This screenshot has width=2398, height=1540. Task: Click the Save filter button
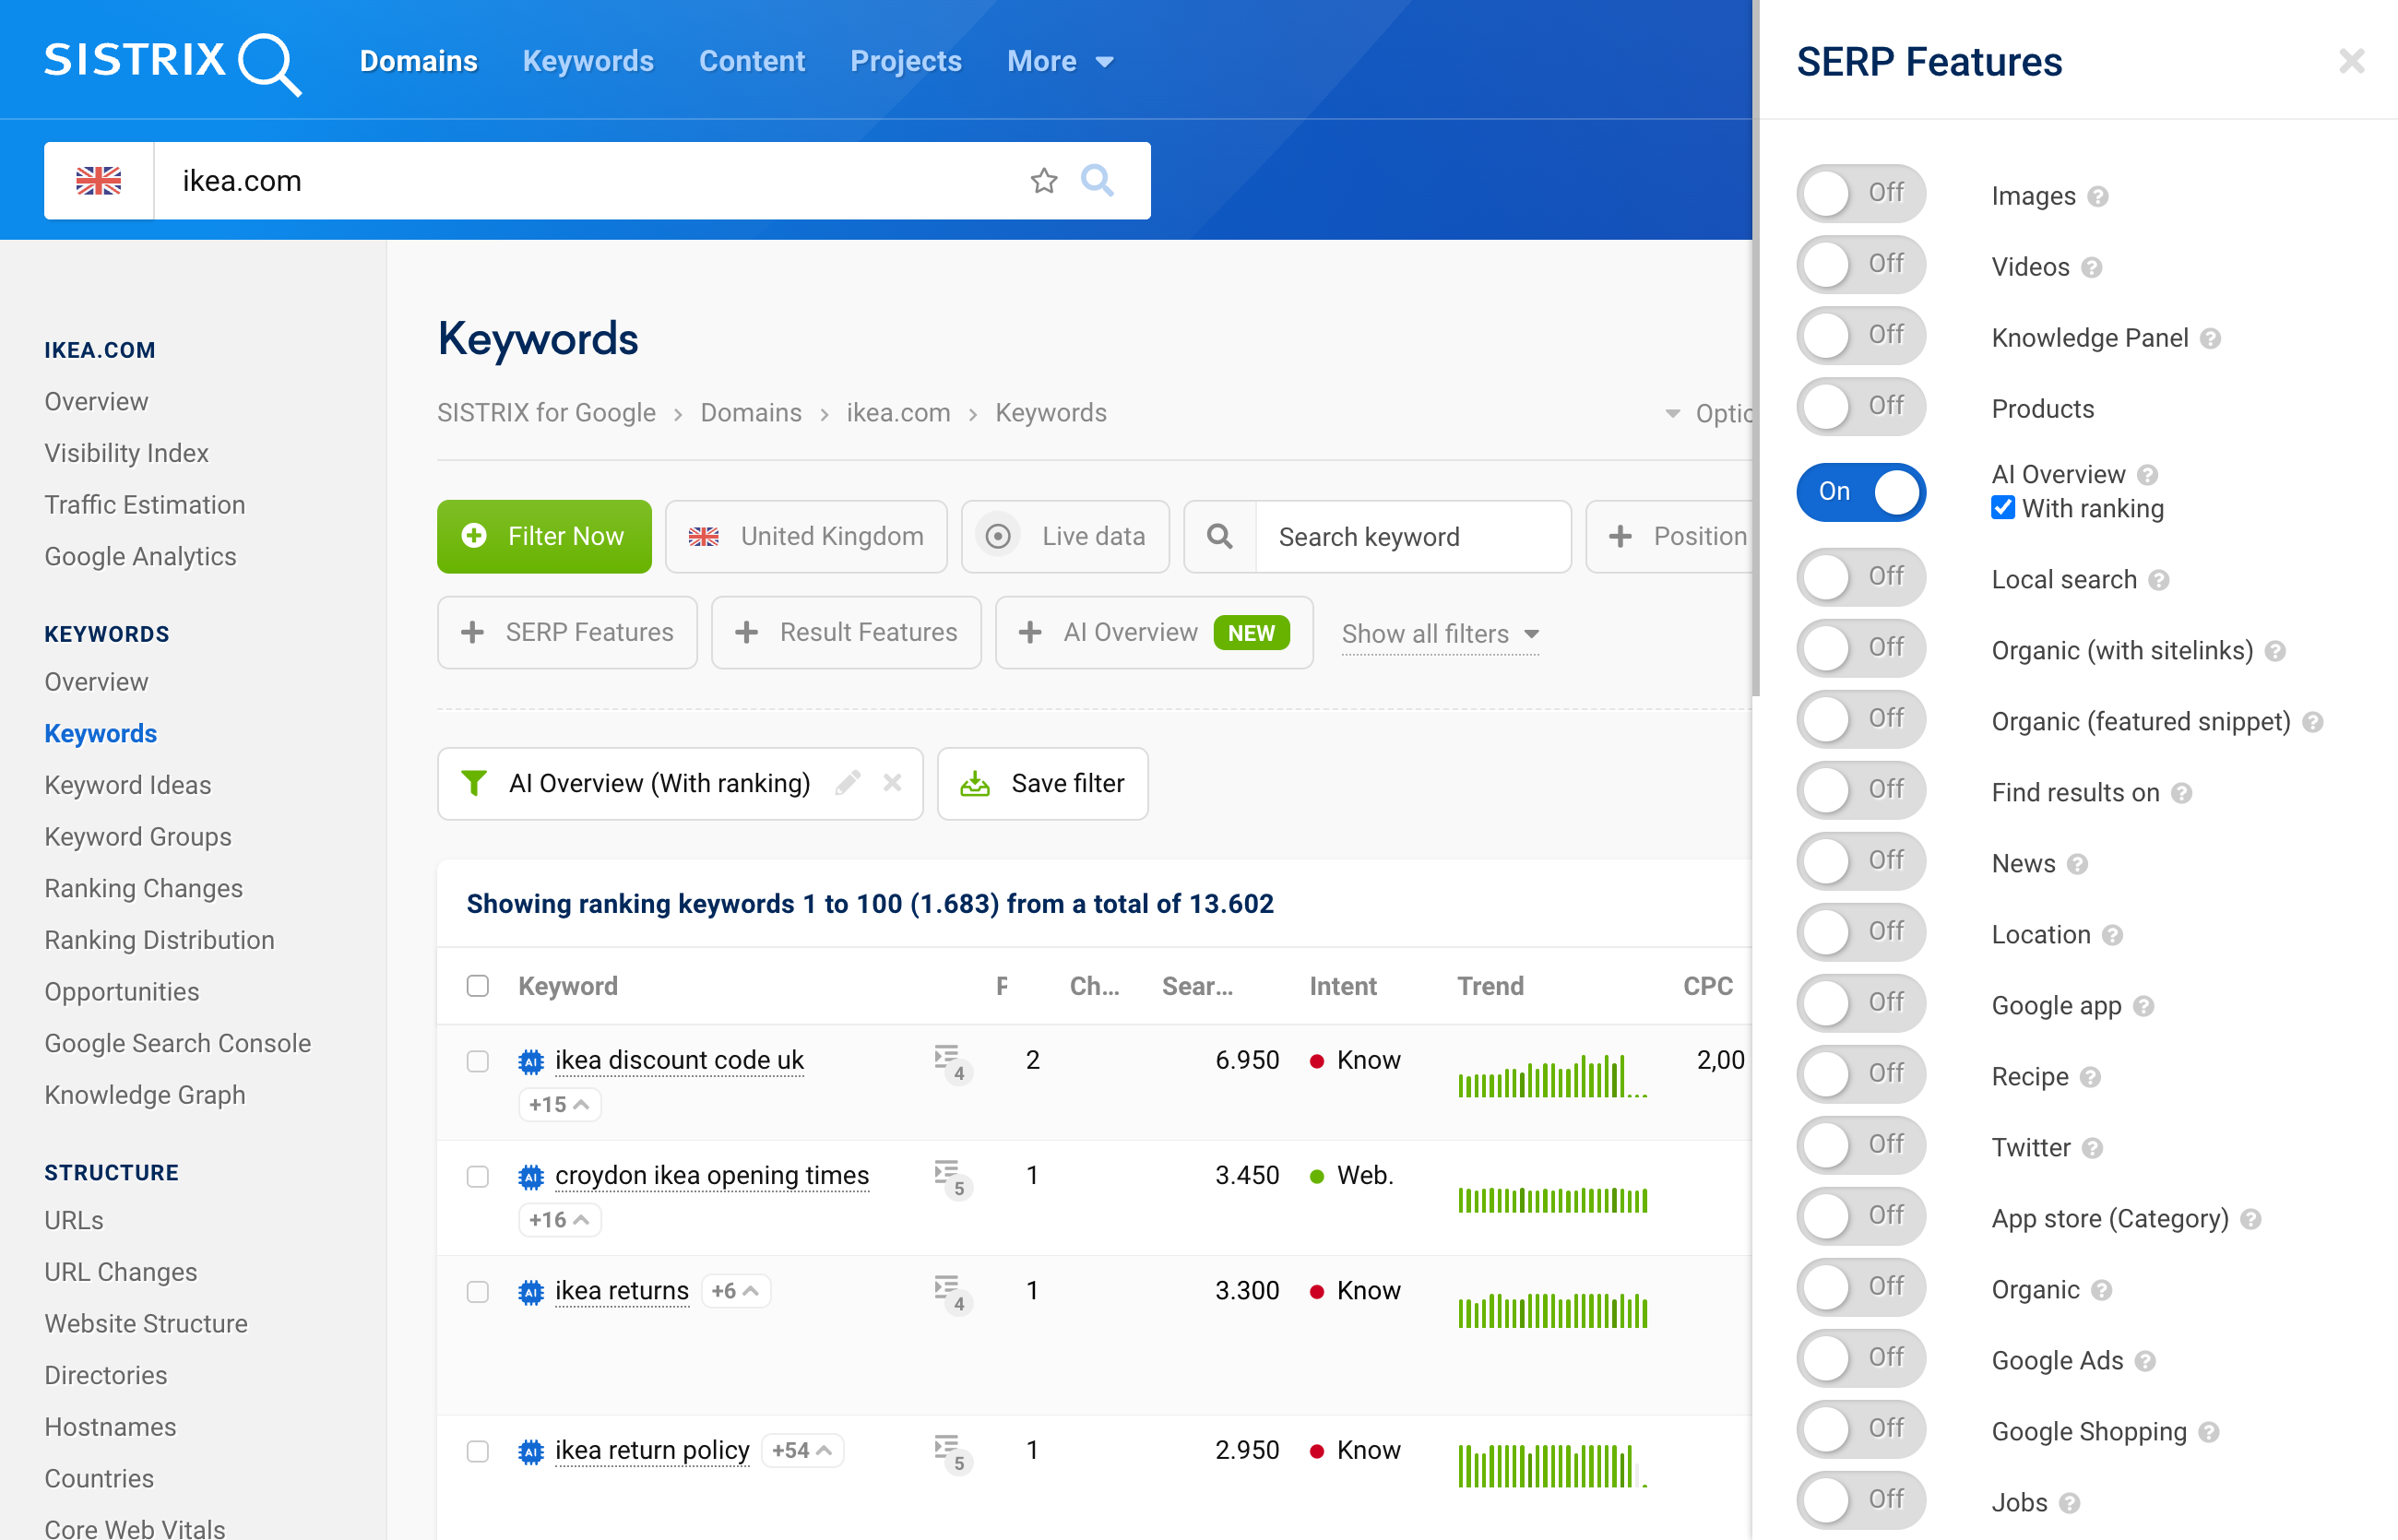click(1042, 785)
